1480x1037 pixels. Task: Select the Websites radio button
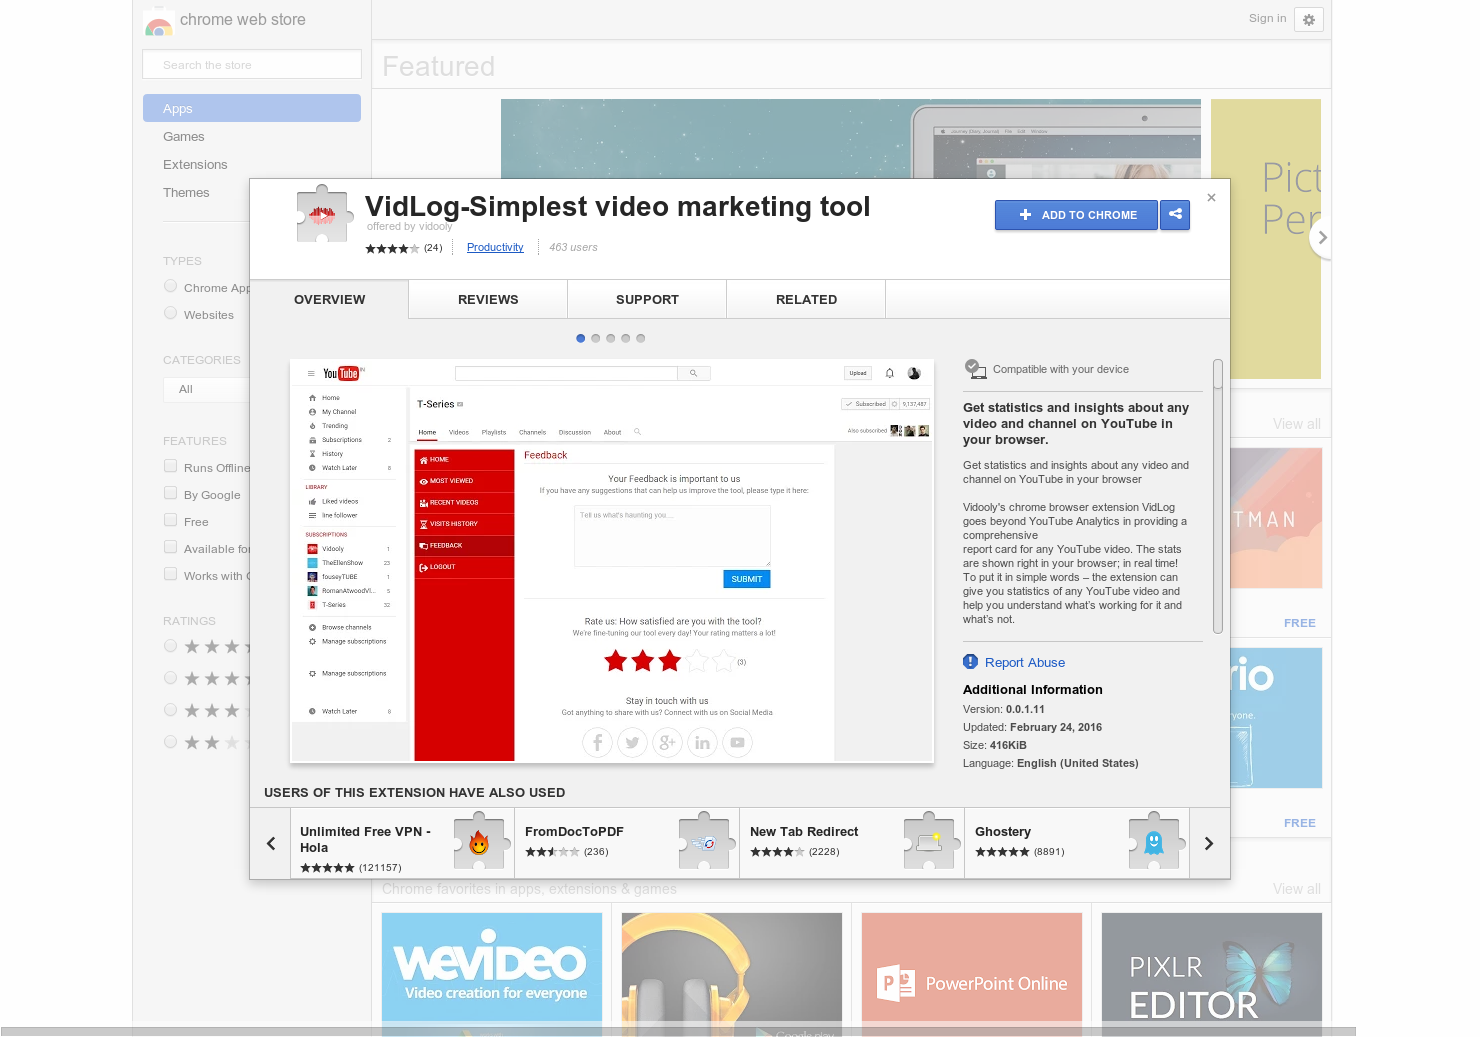(x=170, y=312)
